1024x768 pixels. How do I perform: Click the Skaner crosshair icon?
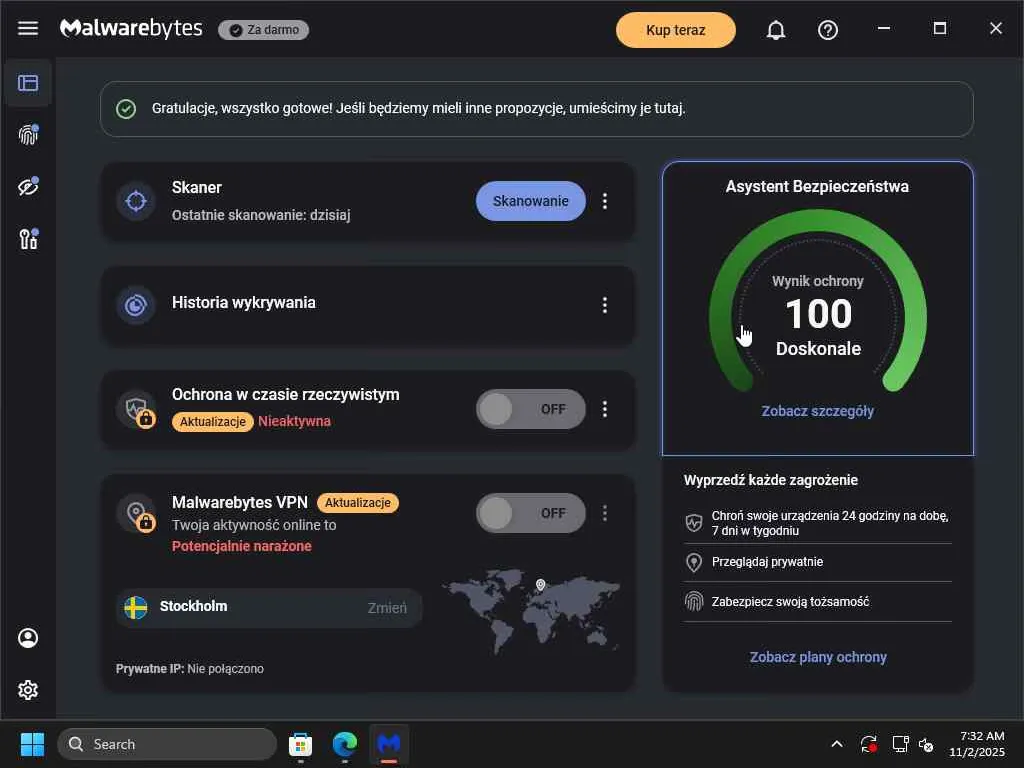coord(136,201)
